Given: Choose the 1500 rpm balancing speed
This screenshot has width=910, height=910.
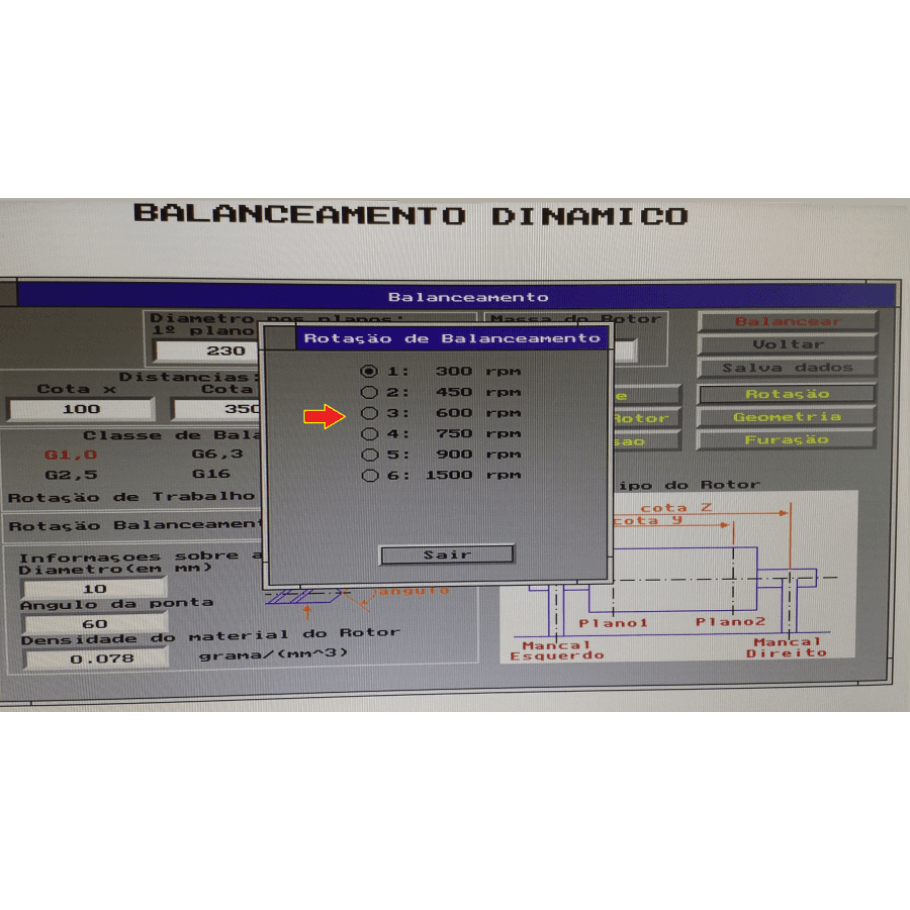Looking at the screenshot, I should click(x=369, y=476).
